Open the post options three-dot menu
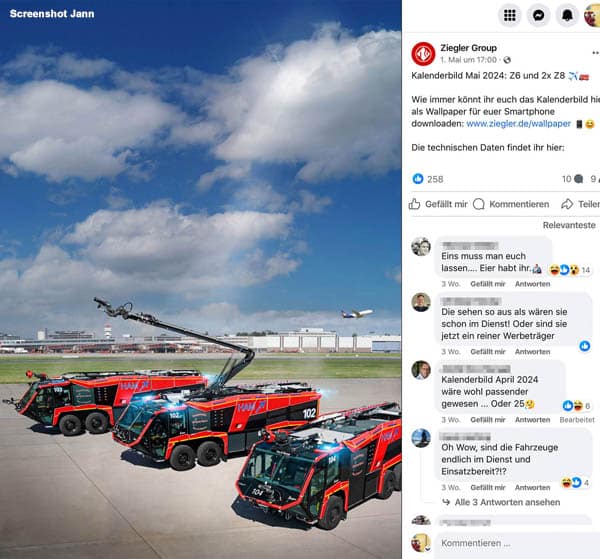This screenshot has width=600, height=559. pos(596,52)
